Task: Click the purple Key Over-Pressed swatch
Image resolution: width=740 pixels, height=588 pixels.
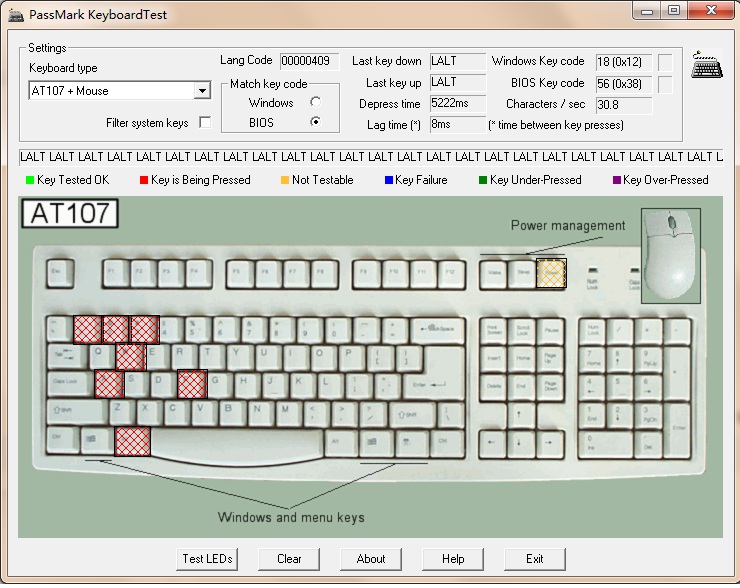Action: tap(616, 180)
